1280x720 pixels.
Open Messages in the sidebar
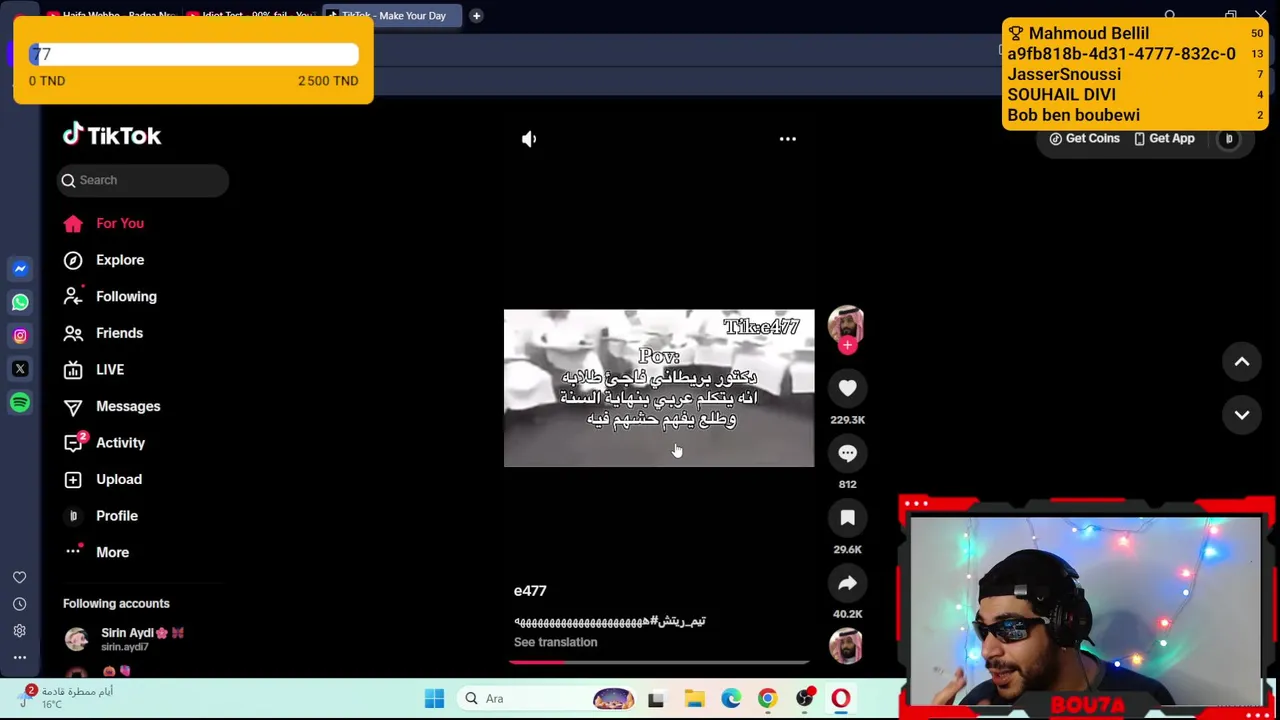(x=112, y=406)
